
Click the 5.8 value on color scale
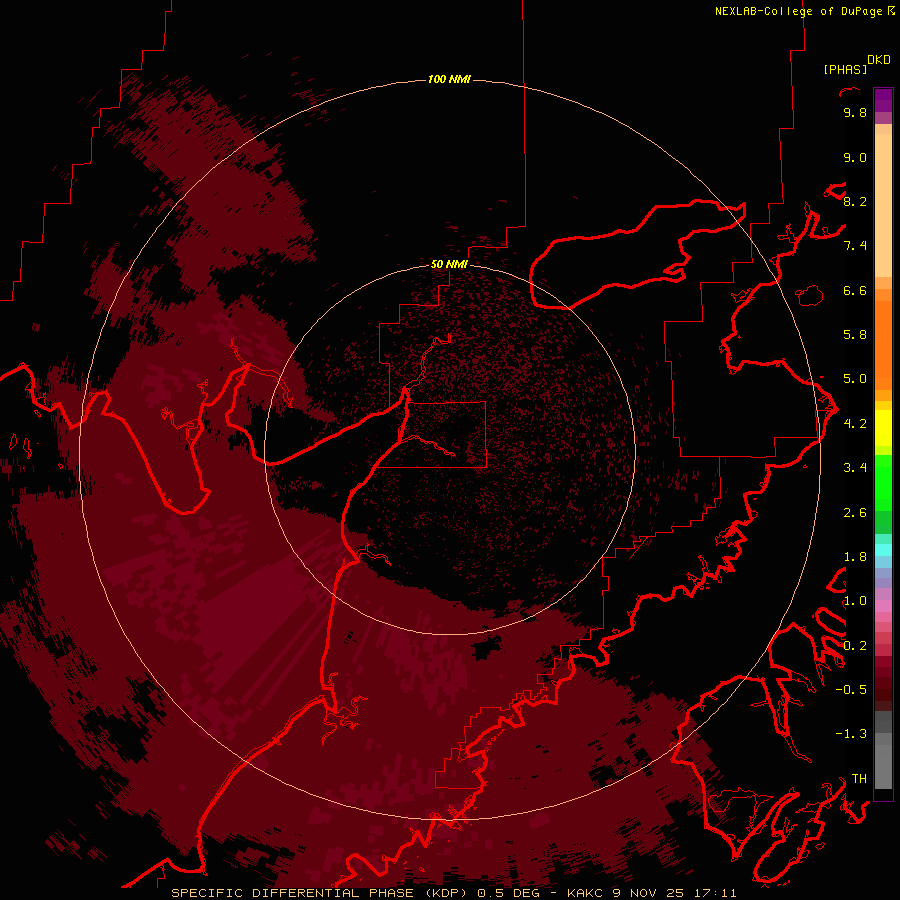tap(855, 335)
